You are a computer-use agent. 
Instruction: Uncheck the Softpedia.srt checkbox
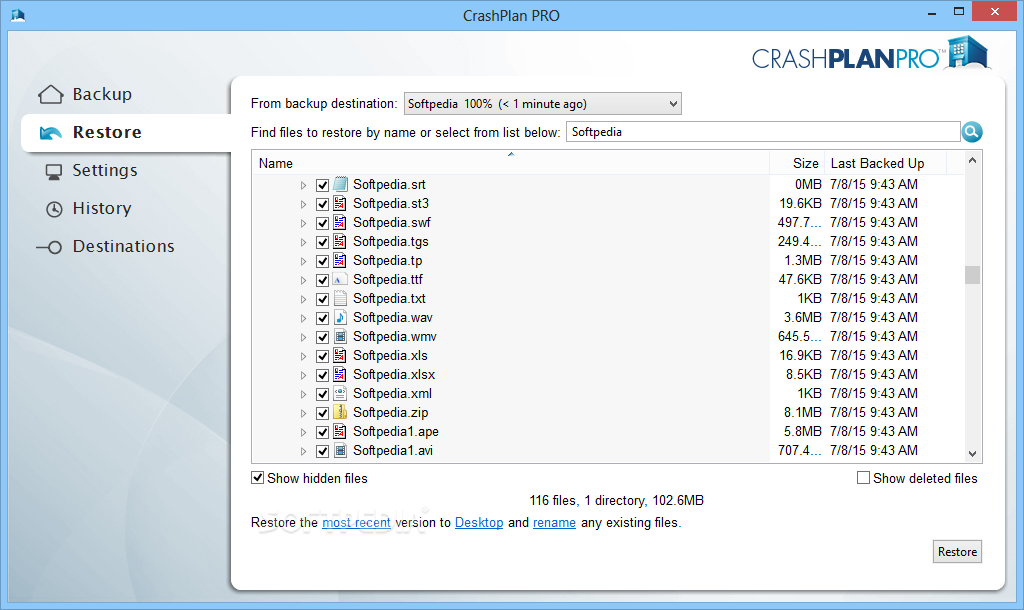pyautogui.click(x=322, y=185)
